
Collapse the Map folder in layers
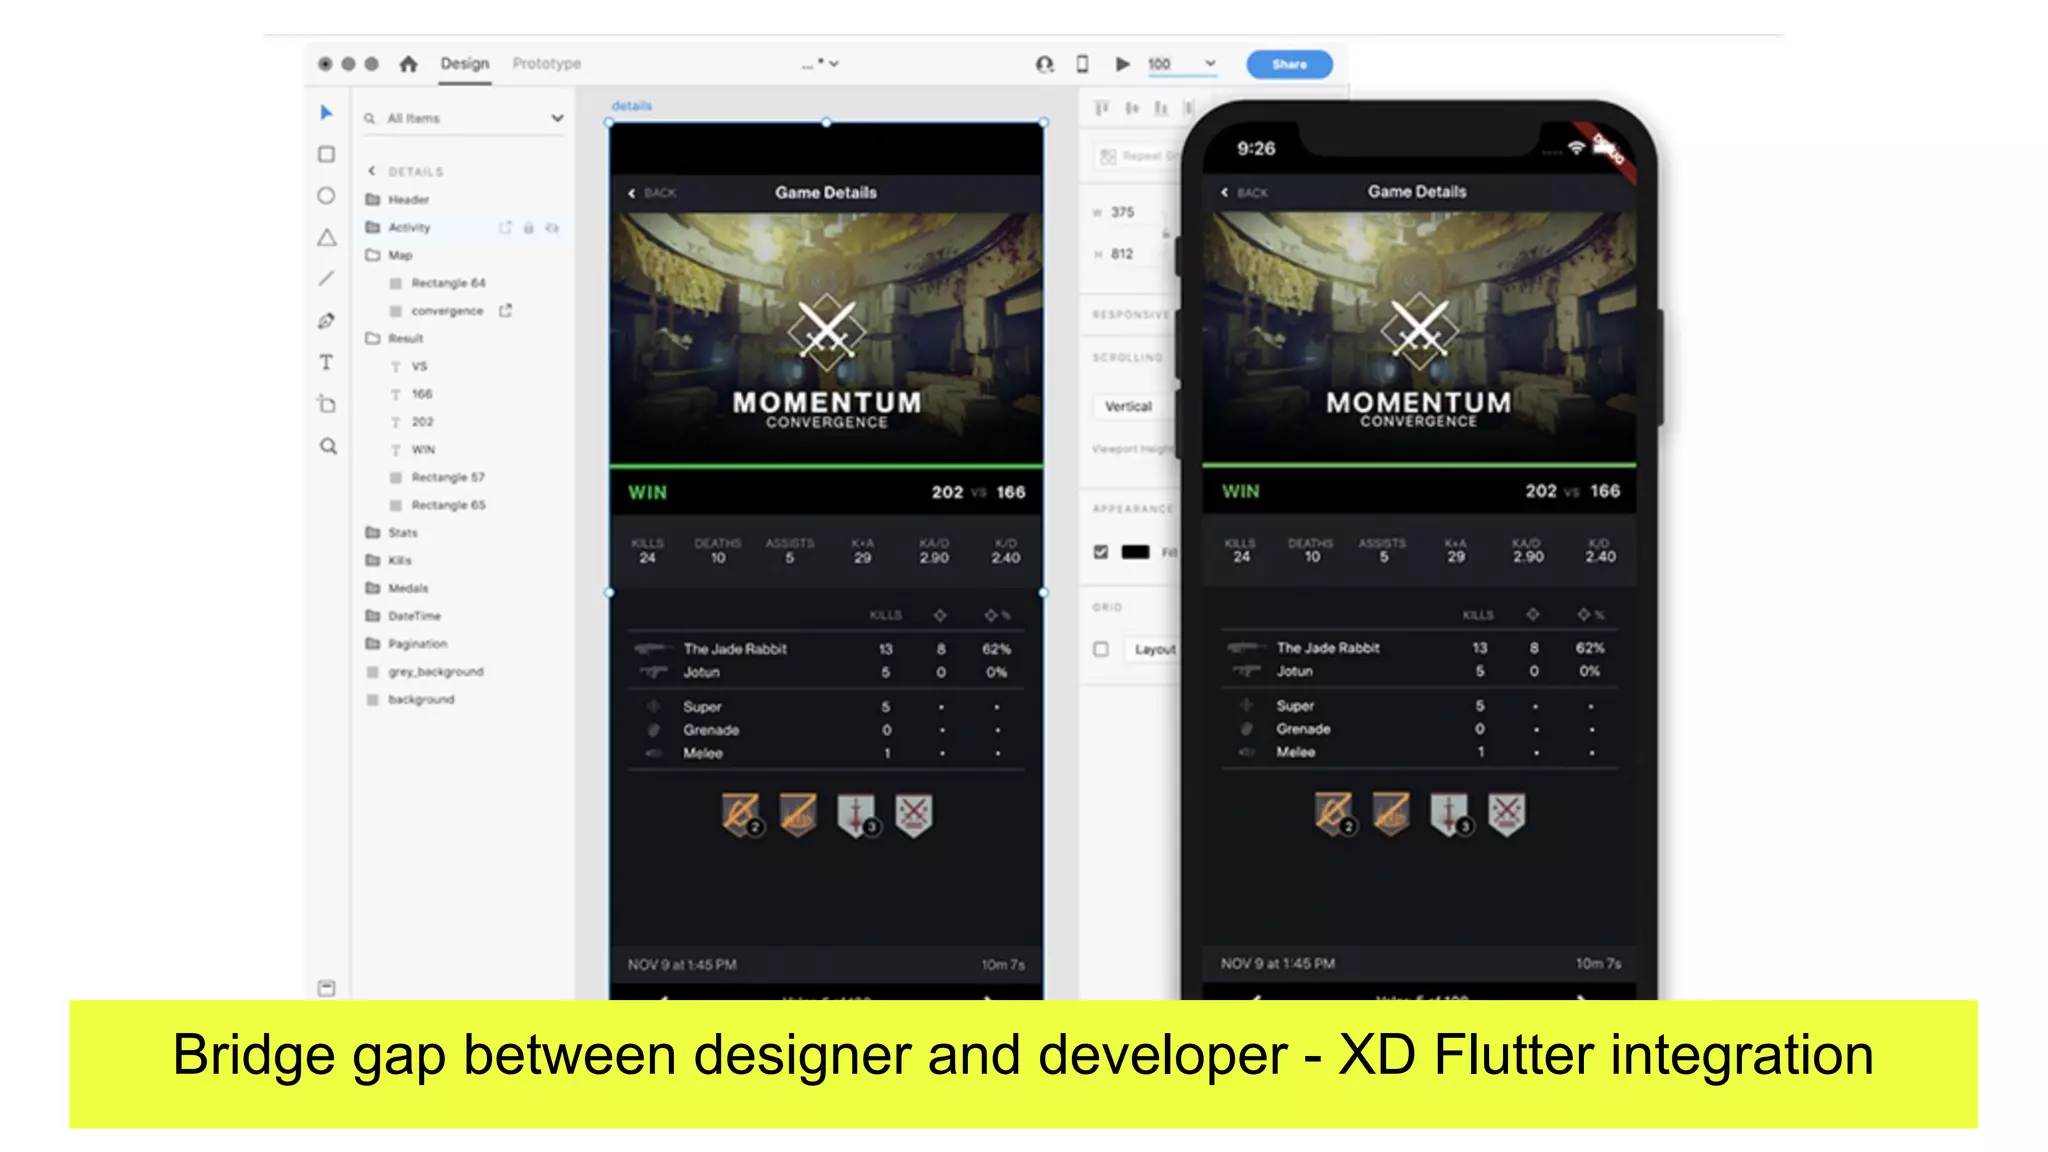click(x=373, y=255)
